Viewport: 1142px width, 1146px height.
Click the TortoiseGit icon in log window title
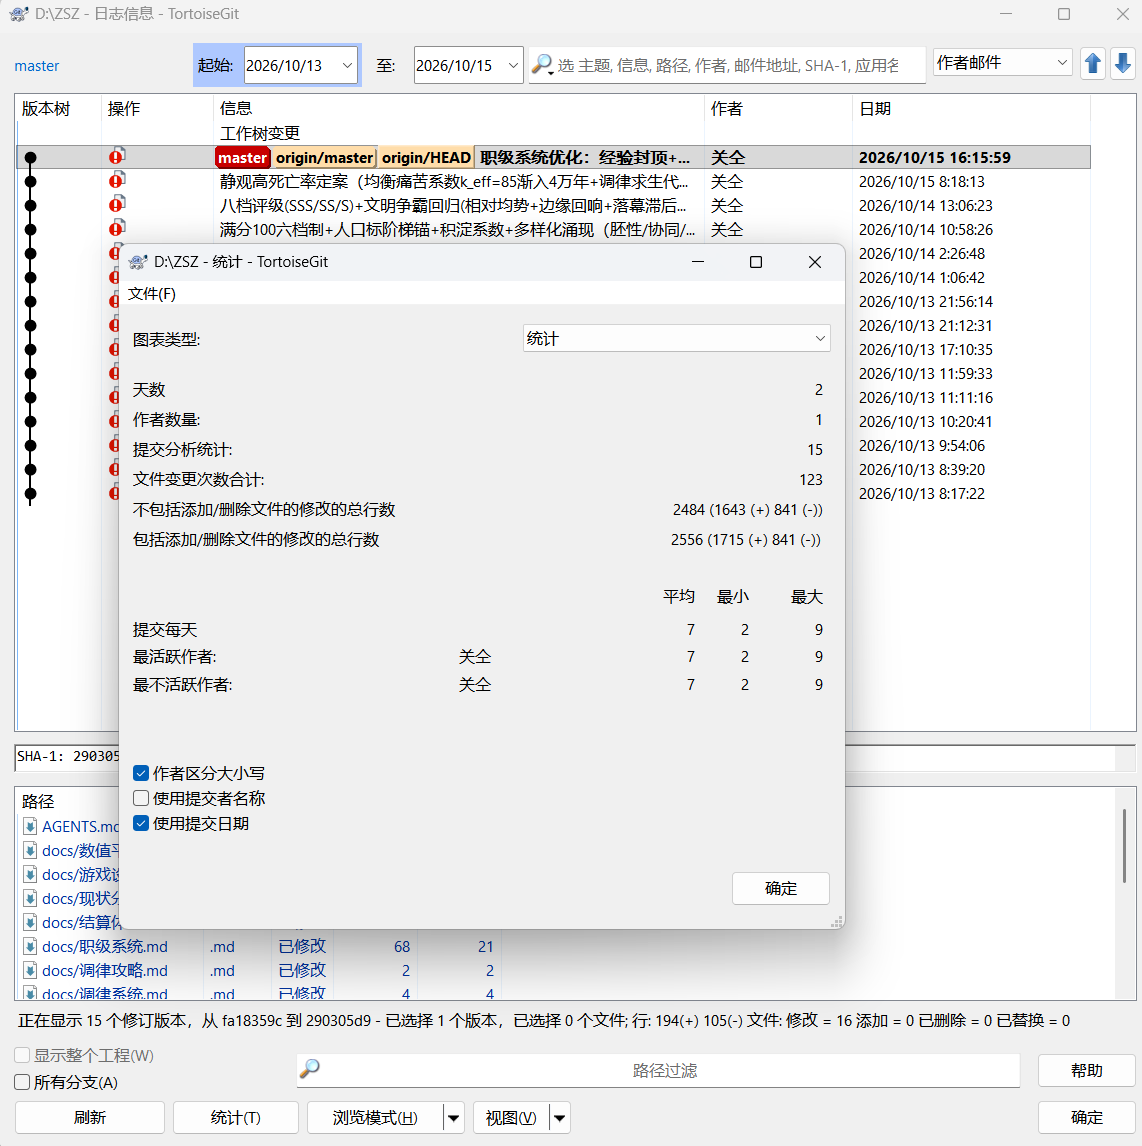(19, 14)
